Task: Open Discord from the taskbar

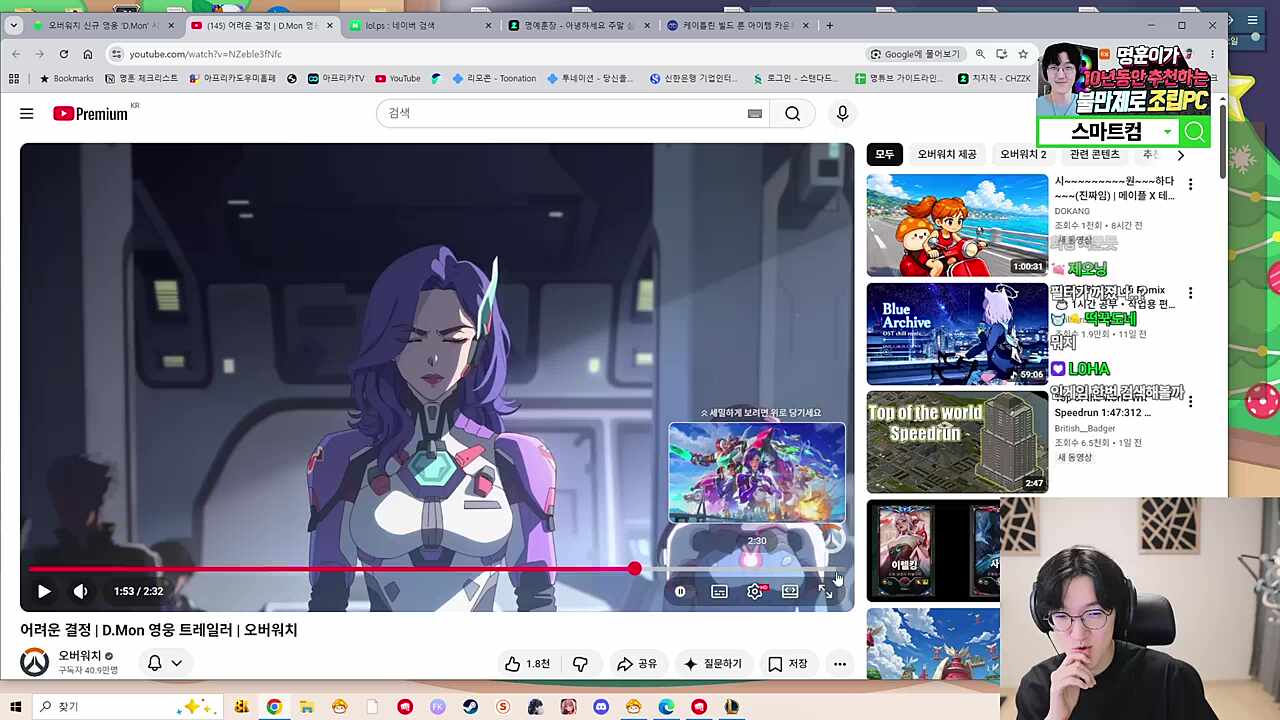Action: 601,707
